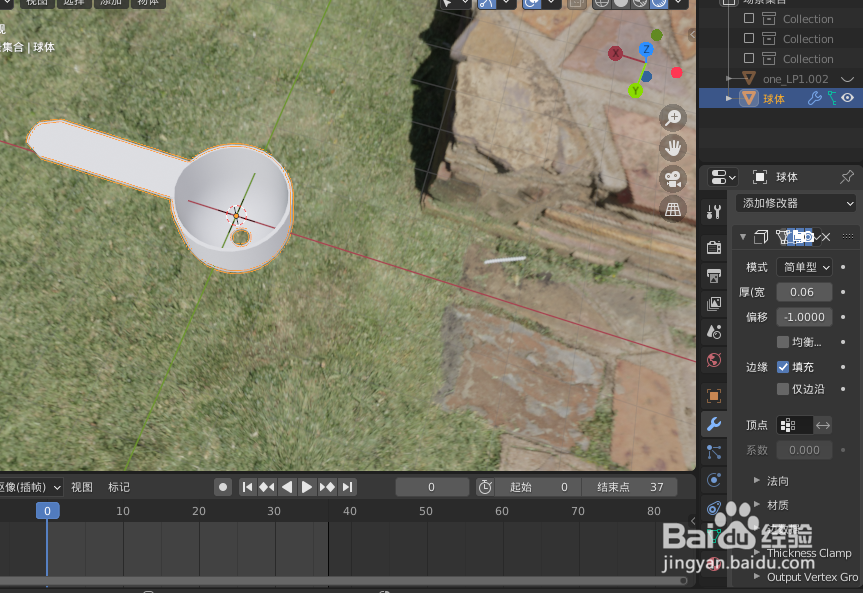Open the 添加修改器 dropdown
This screenshot has width=863, height=593.
click(x=796, y=203)
